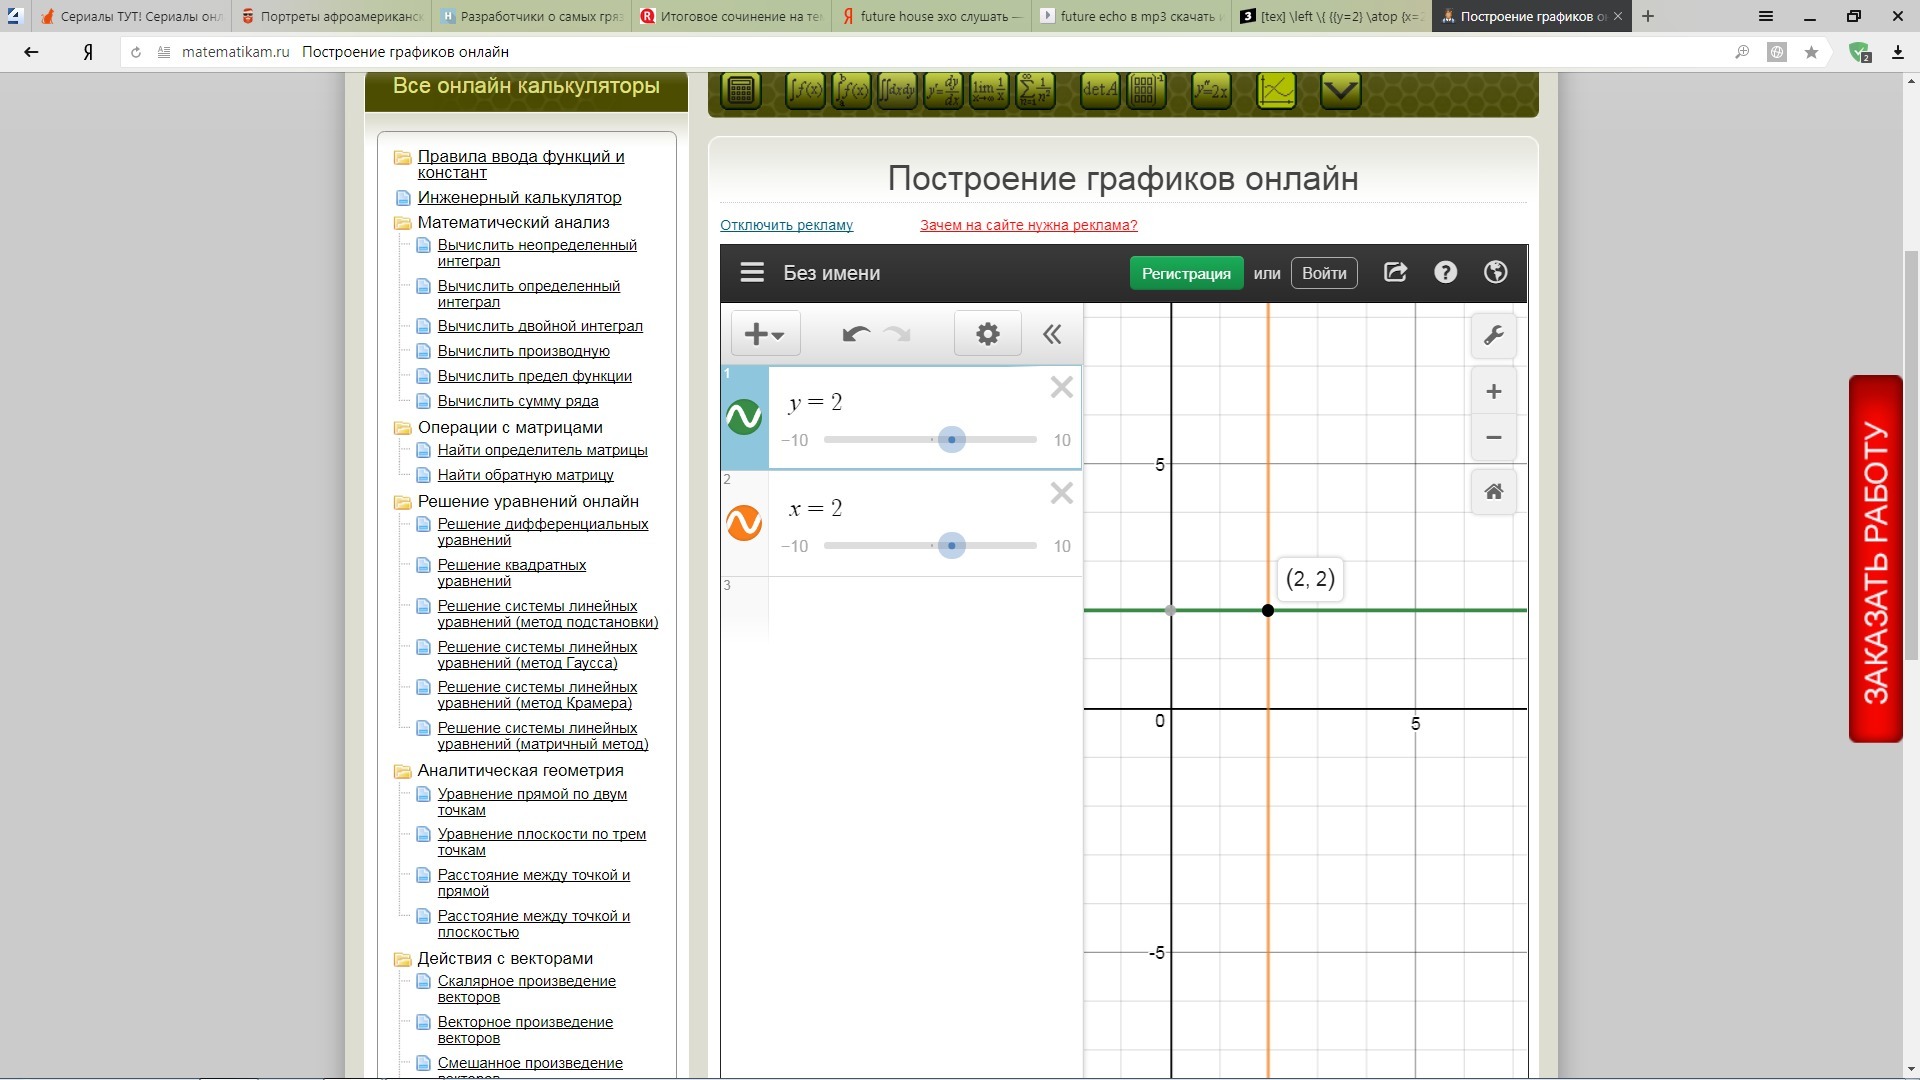Open the Вычислить производную link
1920x1080 pixels.
(x=523, y=351)
